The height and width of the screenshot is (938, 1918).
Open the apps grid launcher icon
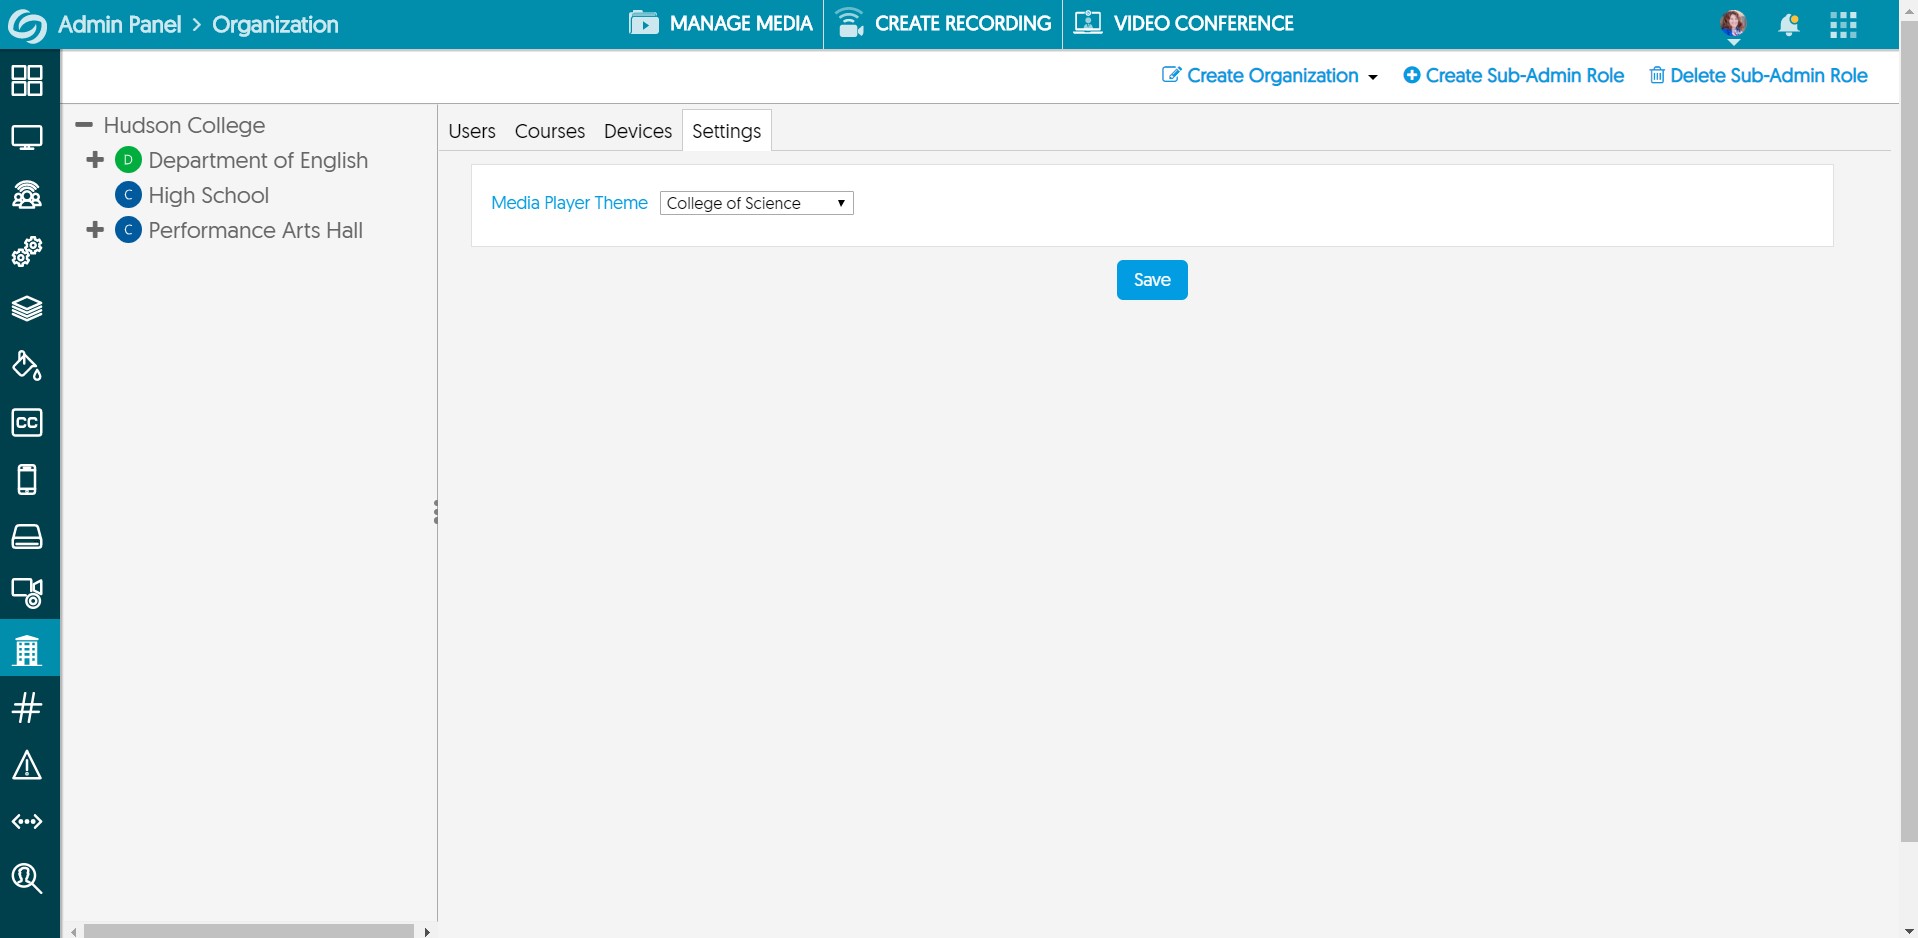(x=1843, y=25)
